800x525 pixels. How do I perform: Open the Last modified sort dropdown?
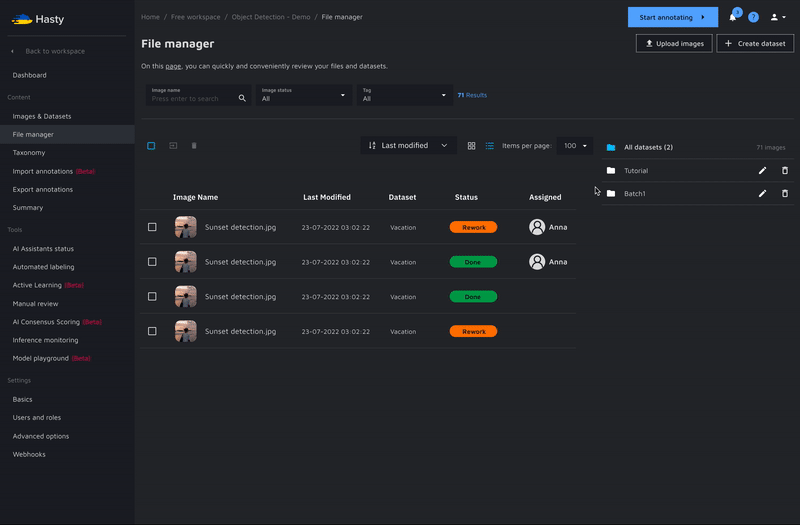point(408,145)
